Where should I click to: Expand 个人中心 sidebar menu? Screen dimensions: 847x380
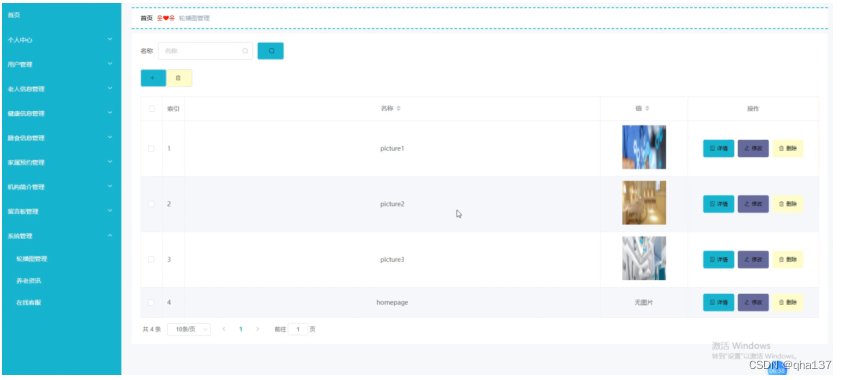(x=61, y=40)
